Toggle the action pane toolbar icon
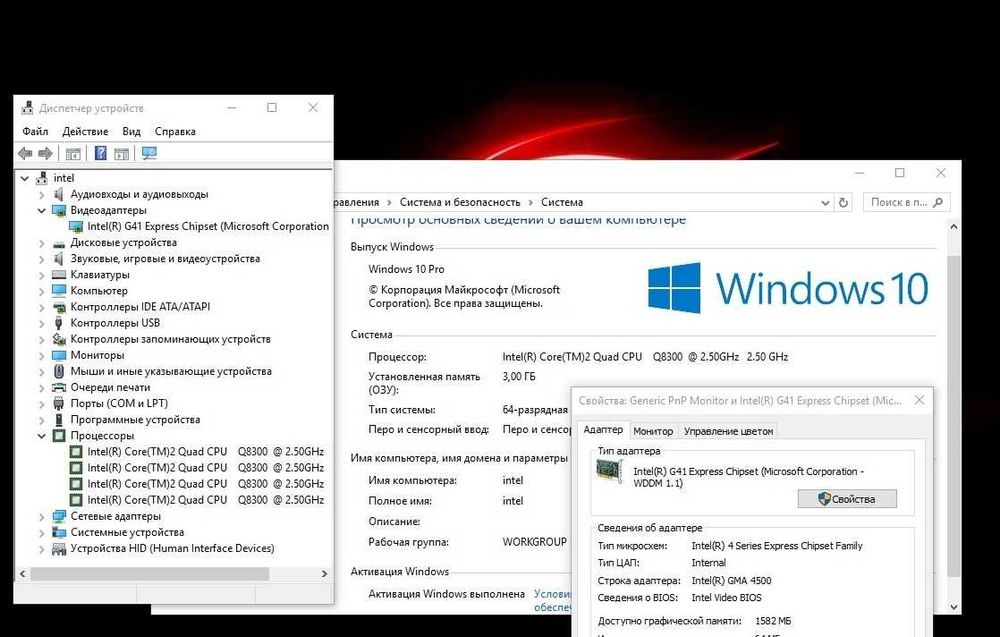 point(122,153)
